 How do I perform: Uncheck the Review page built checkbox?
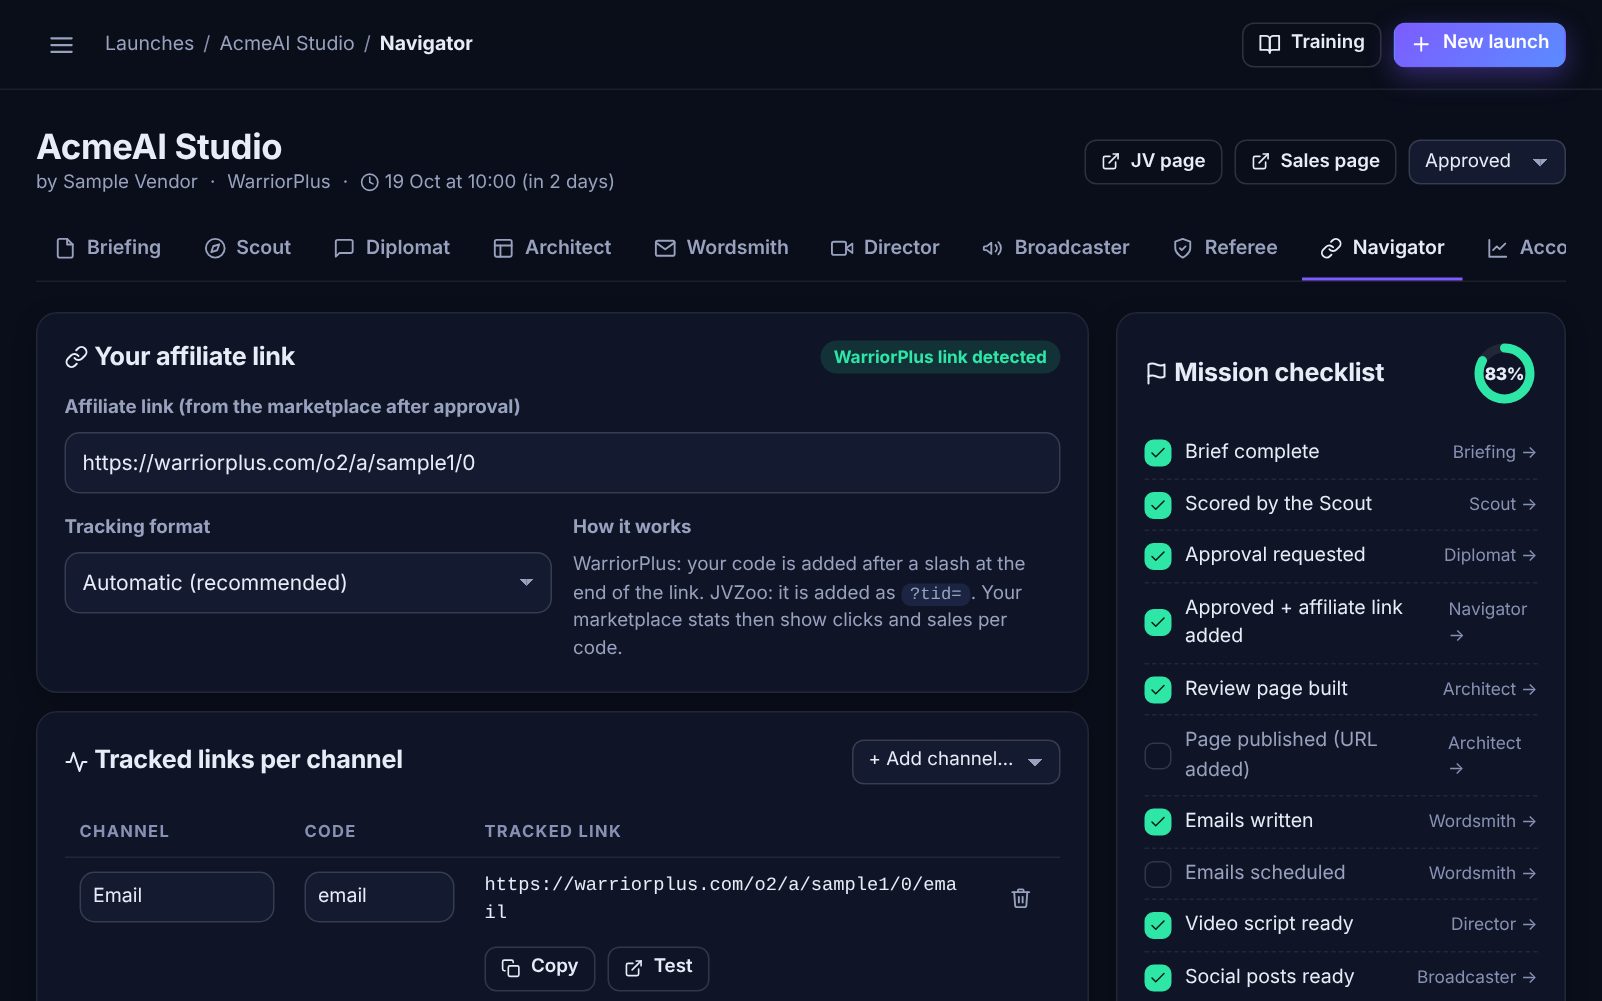tap(1158, 690)
